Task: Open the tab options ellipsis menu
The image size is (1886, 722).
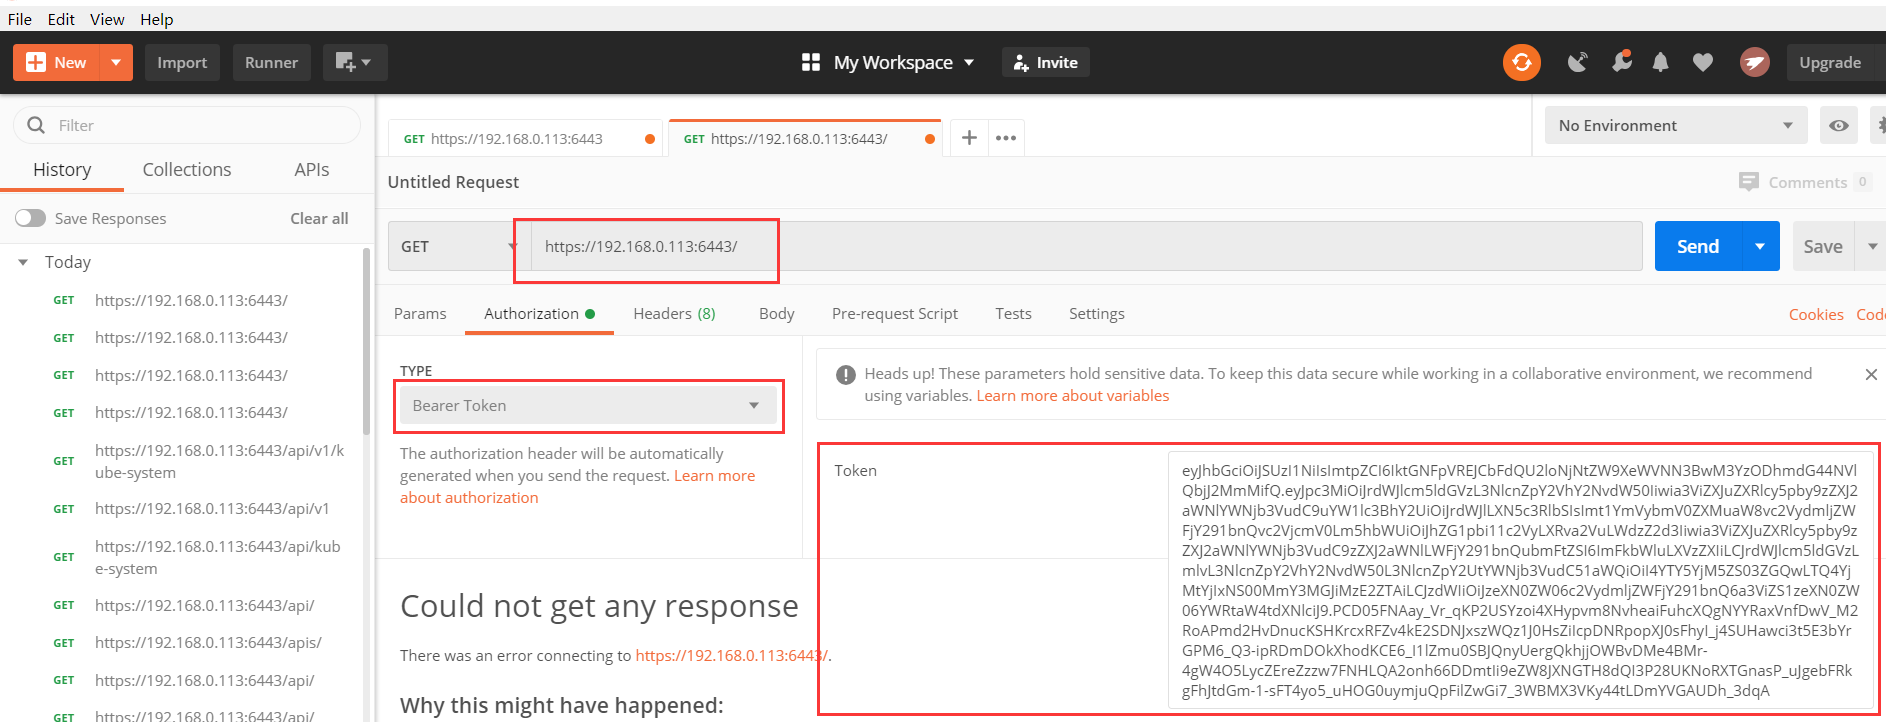Action: pyautogui.click(x=1006, y=138)
